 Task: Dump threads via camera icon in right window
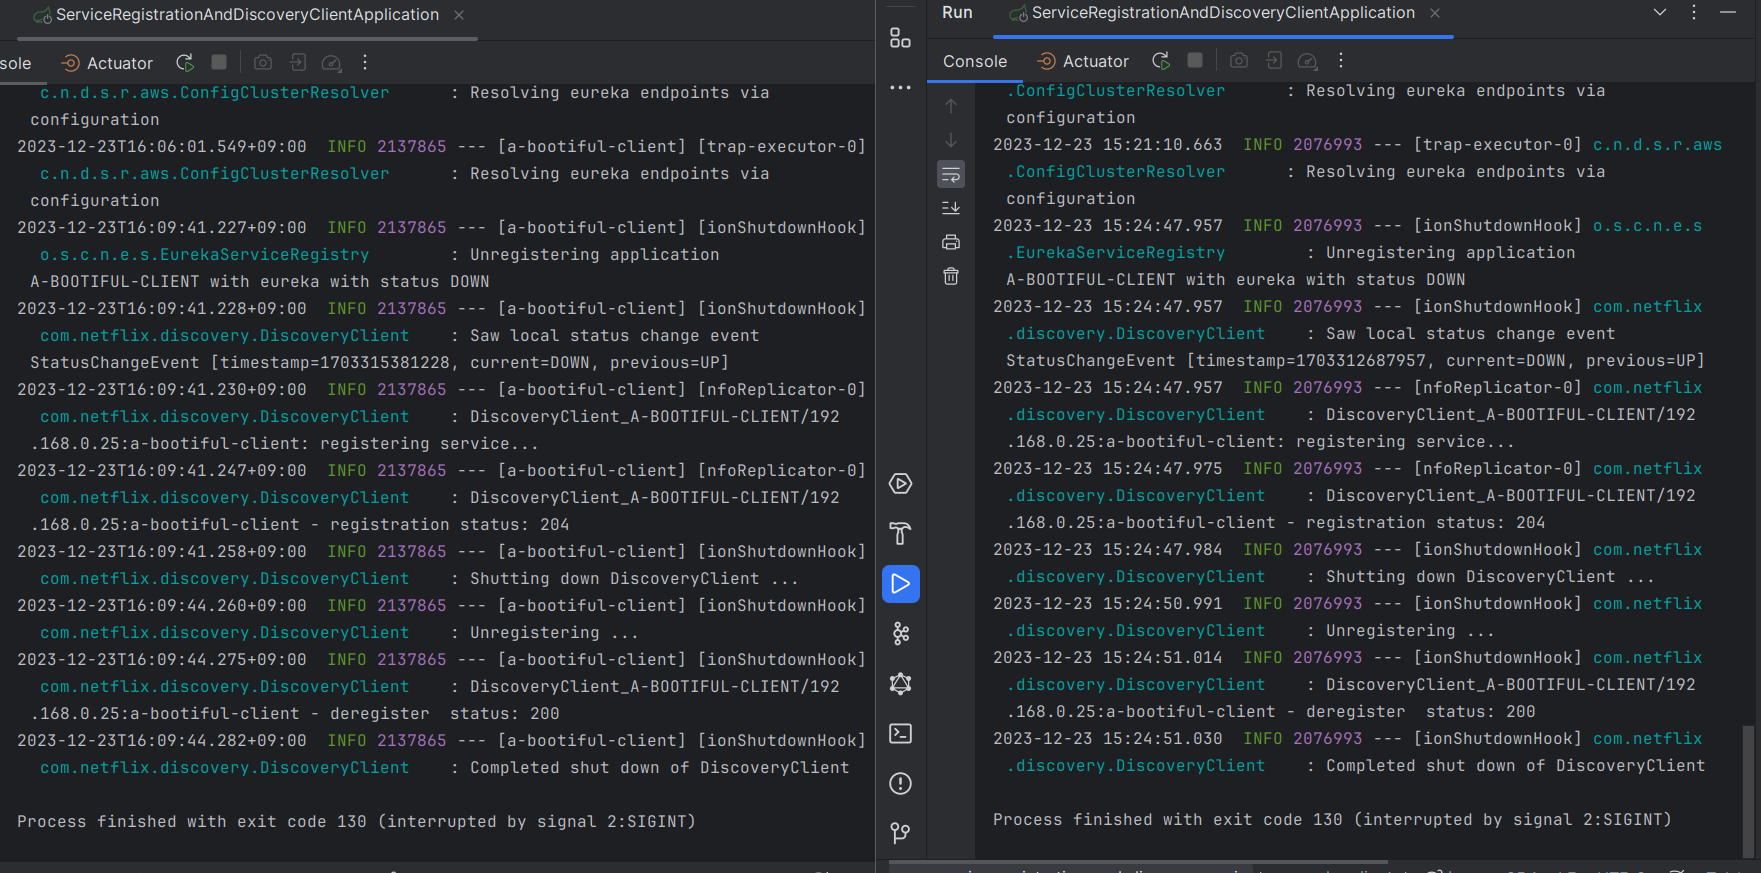[1239, 60]
